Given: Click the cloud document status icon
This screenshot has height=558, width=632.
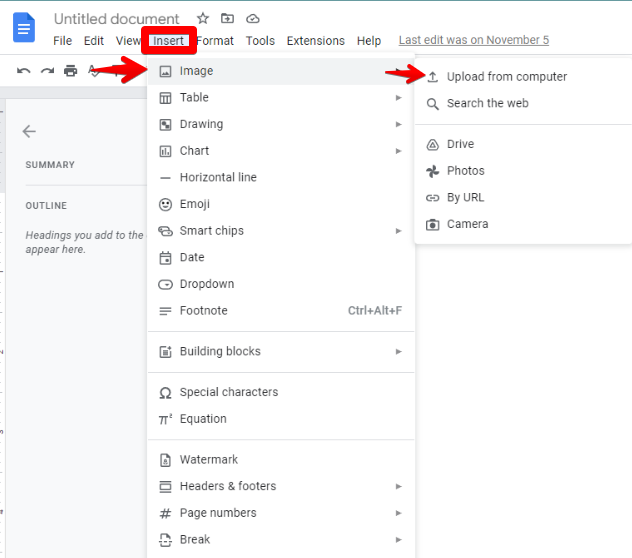Looking at the screenshot, I should tap(253, 19).
